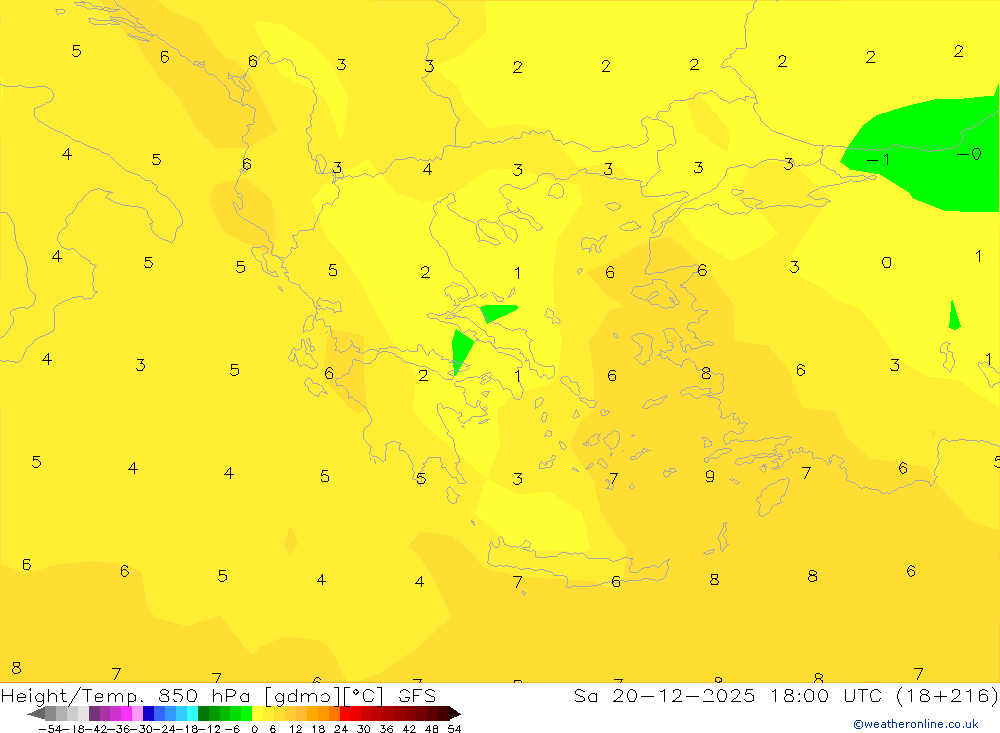
Task: Select the dark blue swatch in the legend
Action: tap(148, 714)
